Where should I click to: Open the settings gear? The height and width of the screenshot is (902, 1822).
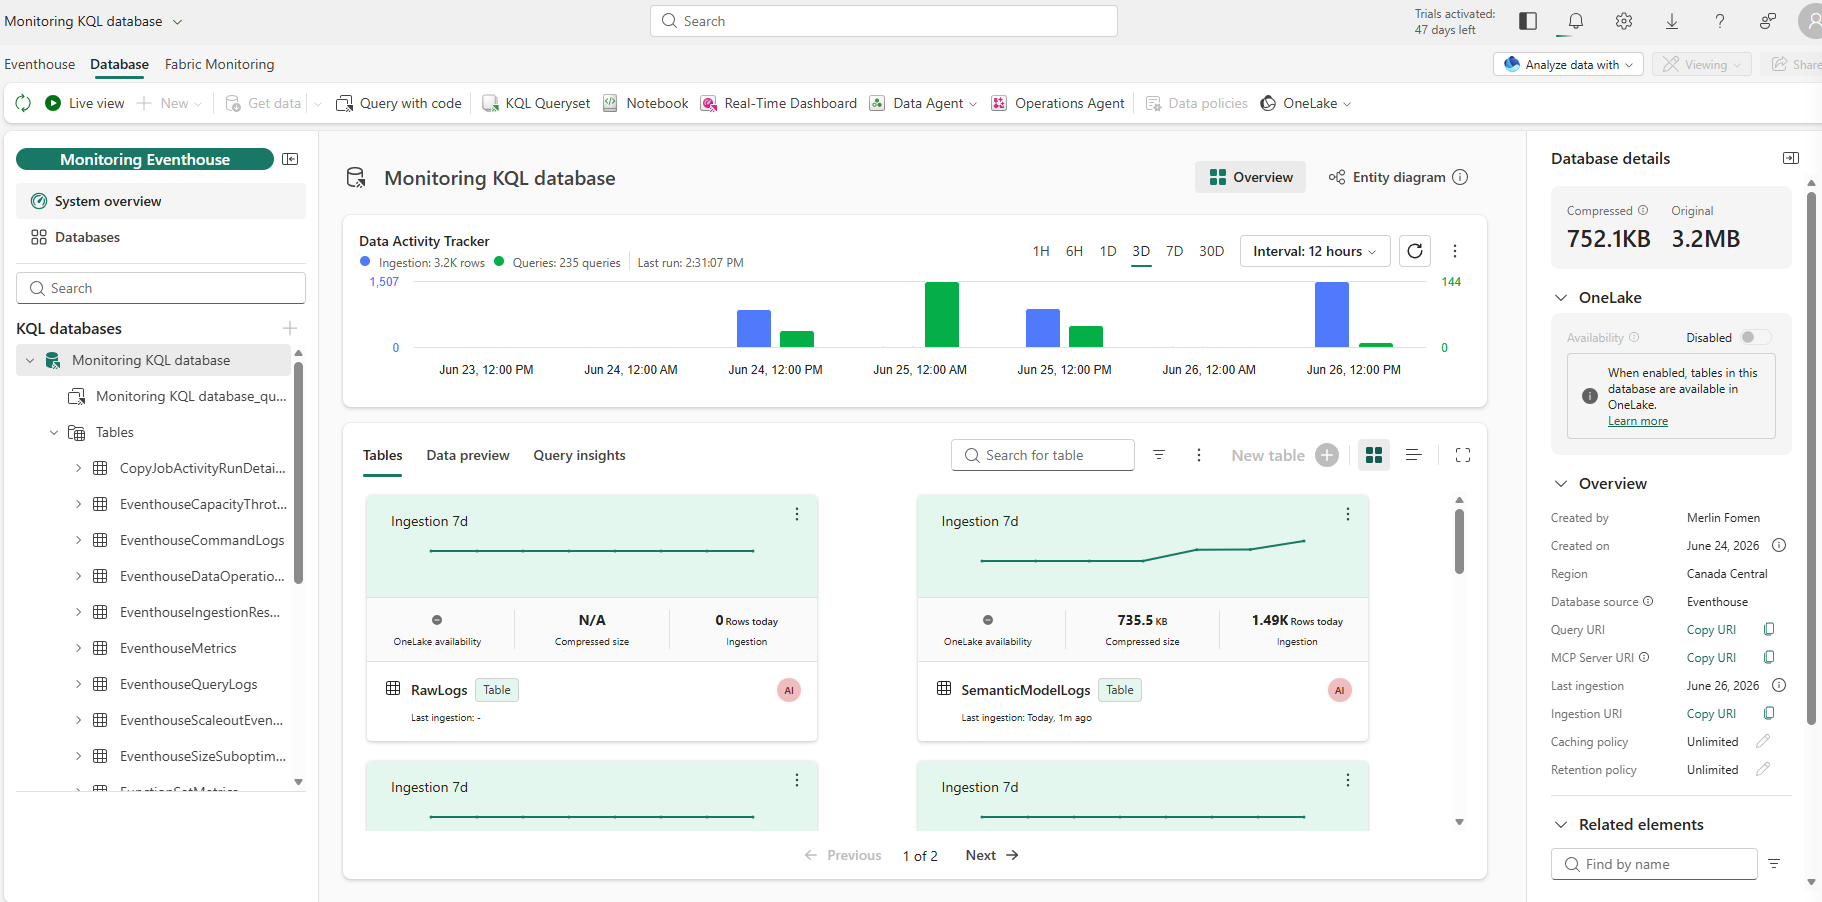pos(1624,21)
